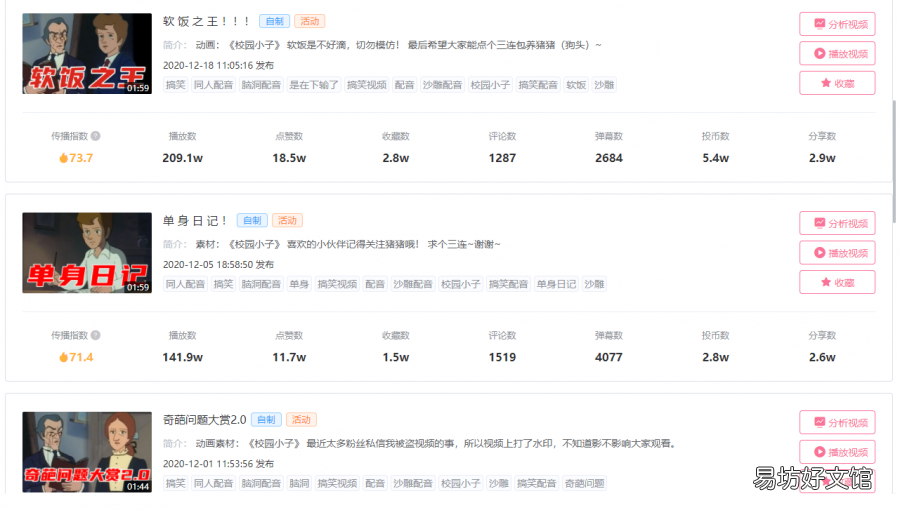The height and width of the screenshot is (510, 900).
Task: Click 播放视频 button for 软饭之王 video
Action: (837, 53)
